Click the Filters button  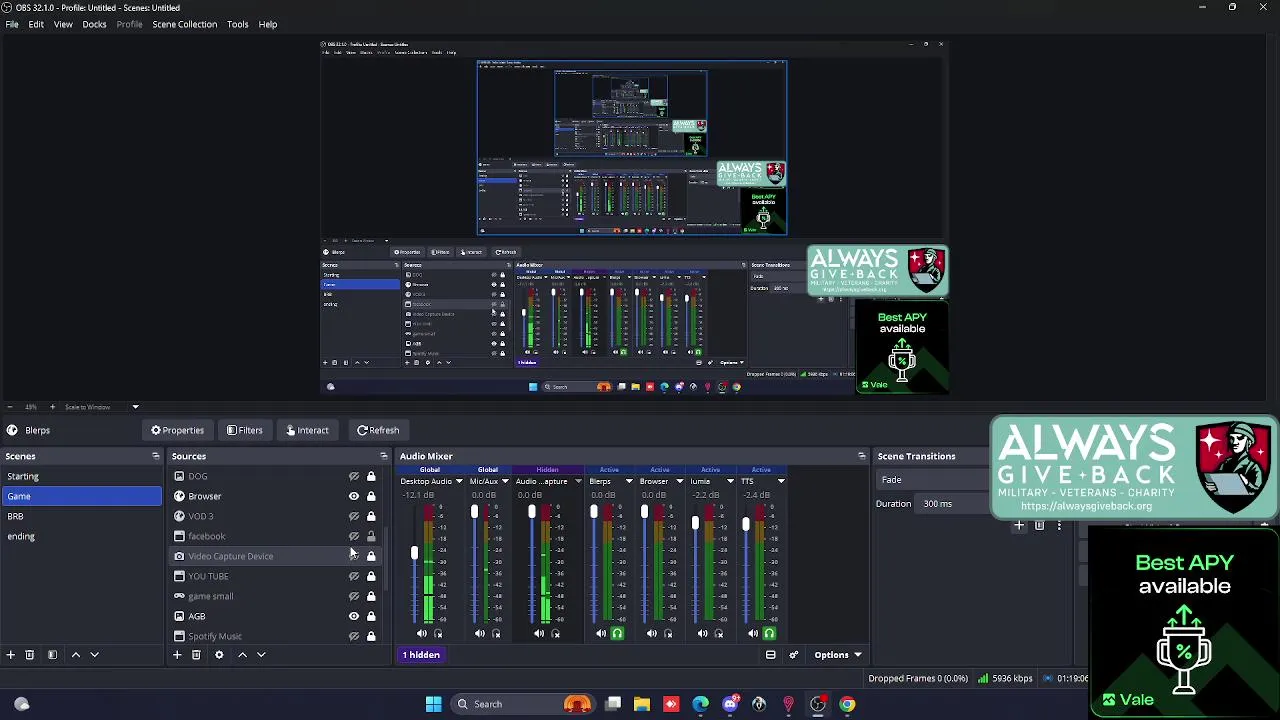(x=244, y=430)
